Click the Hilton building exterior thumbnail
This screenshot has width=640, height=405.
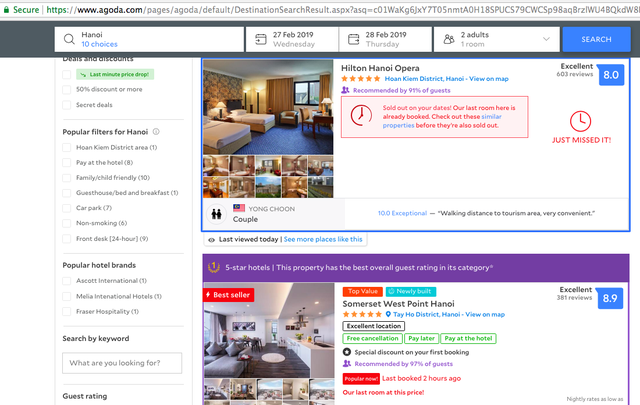(x=268, y=187)
